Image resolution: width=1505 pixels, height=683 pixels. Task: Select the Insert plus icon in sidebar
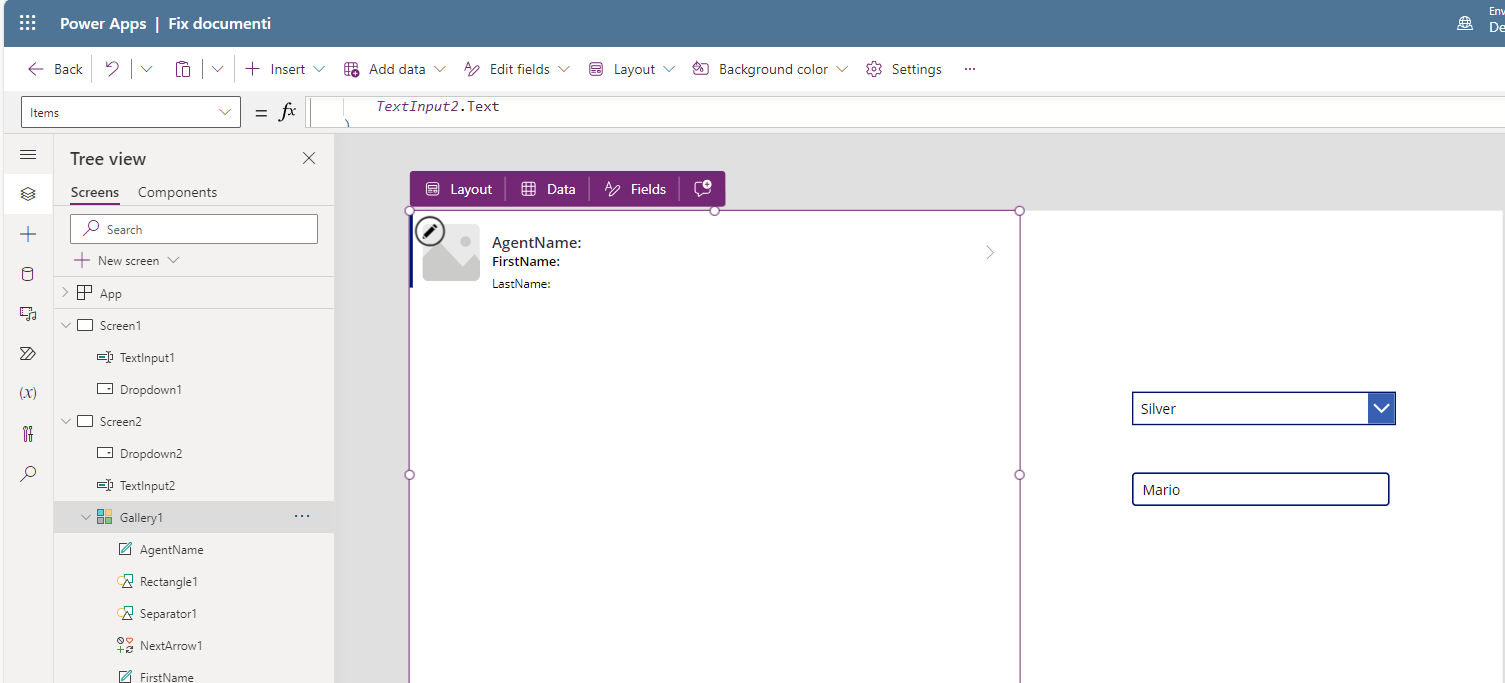point(28,234)
